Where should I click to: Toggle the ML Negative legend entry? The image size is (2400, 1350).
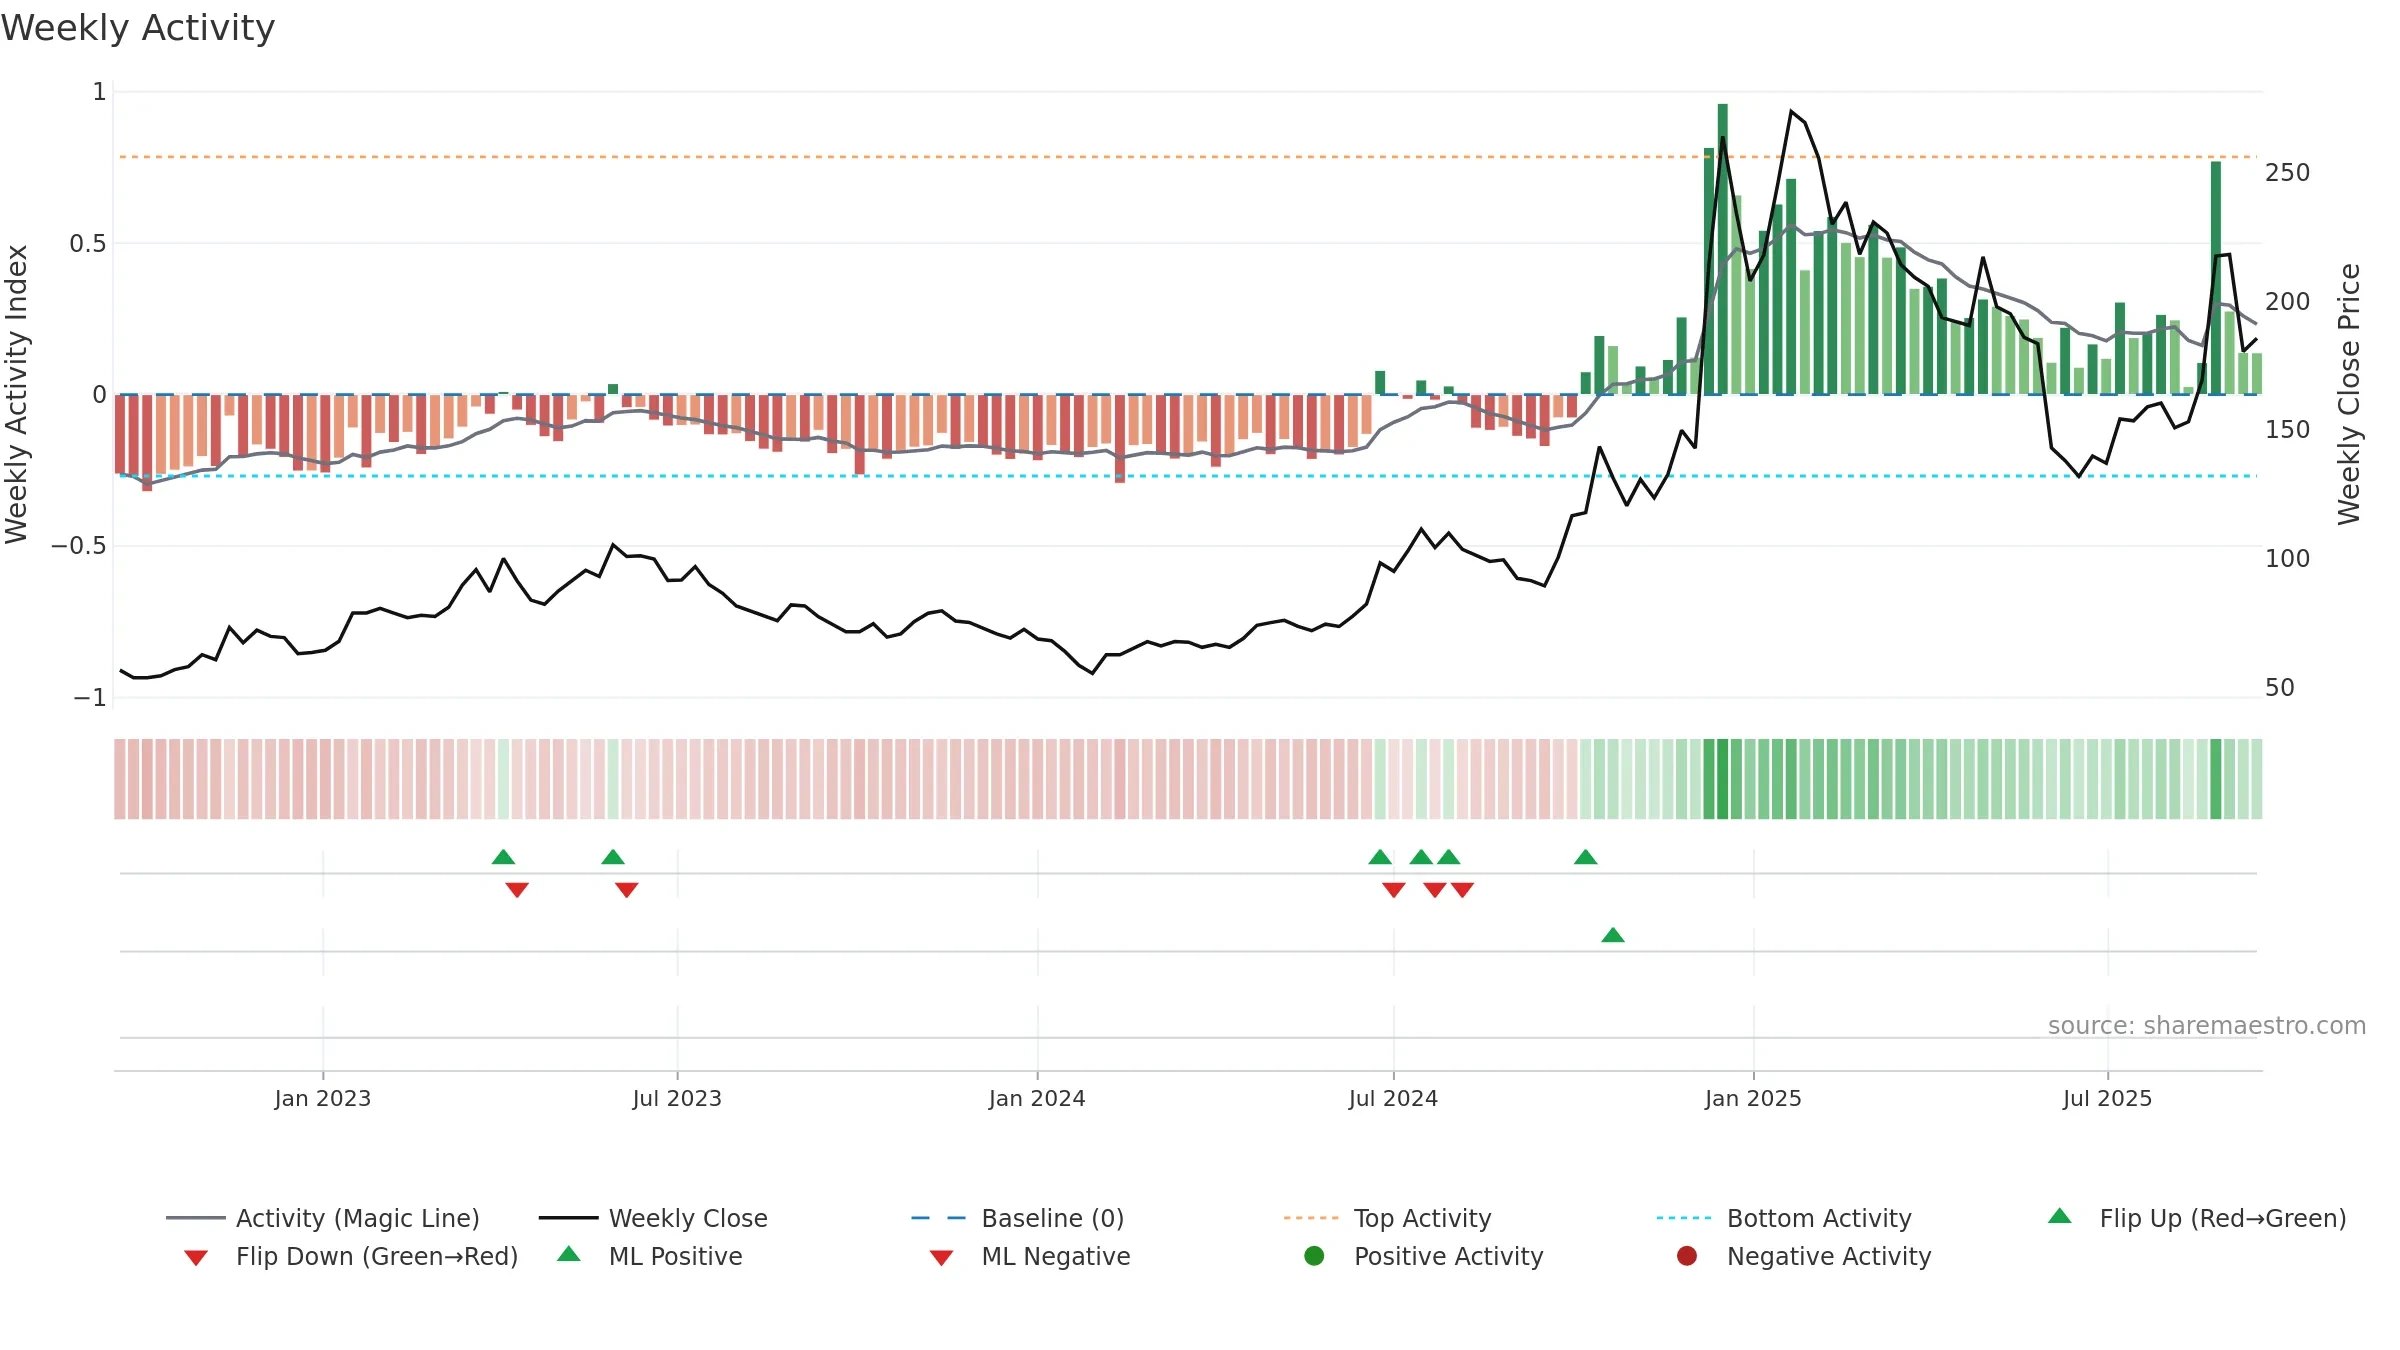(1030, 1256)
